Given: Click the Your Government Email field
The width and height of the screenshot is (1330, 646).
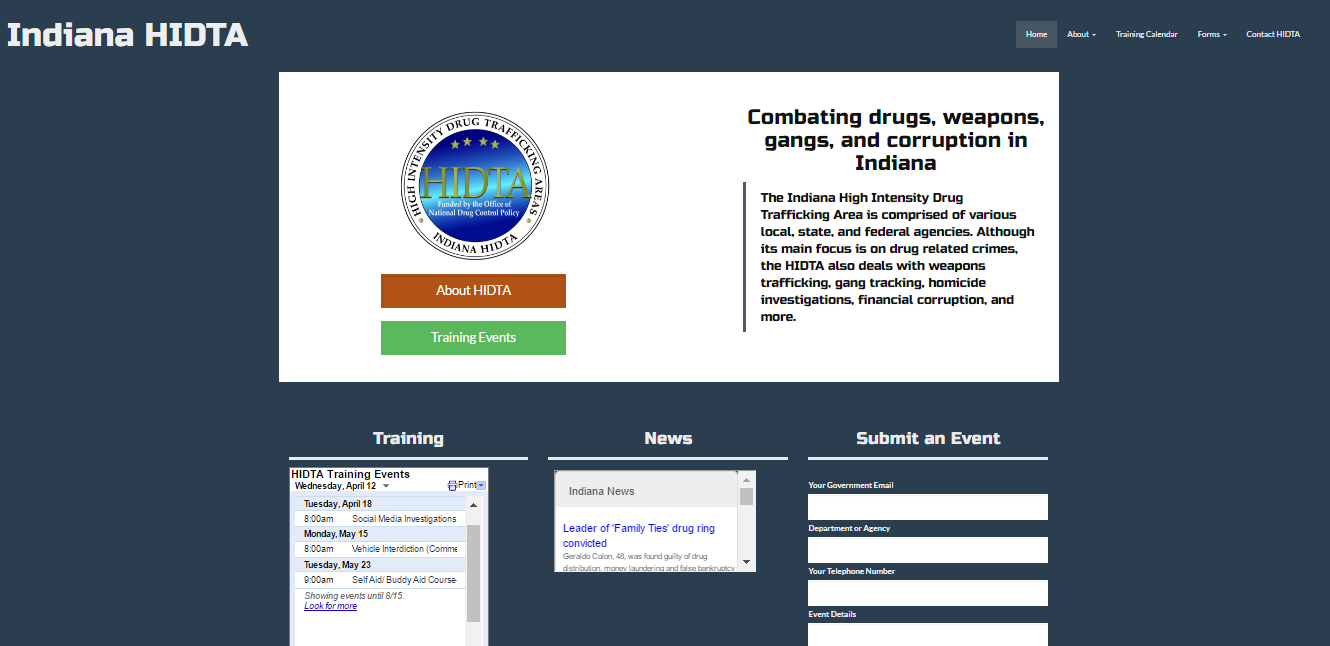Looking at the screenshot, I should (x=927, y=507).
